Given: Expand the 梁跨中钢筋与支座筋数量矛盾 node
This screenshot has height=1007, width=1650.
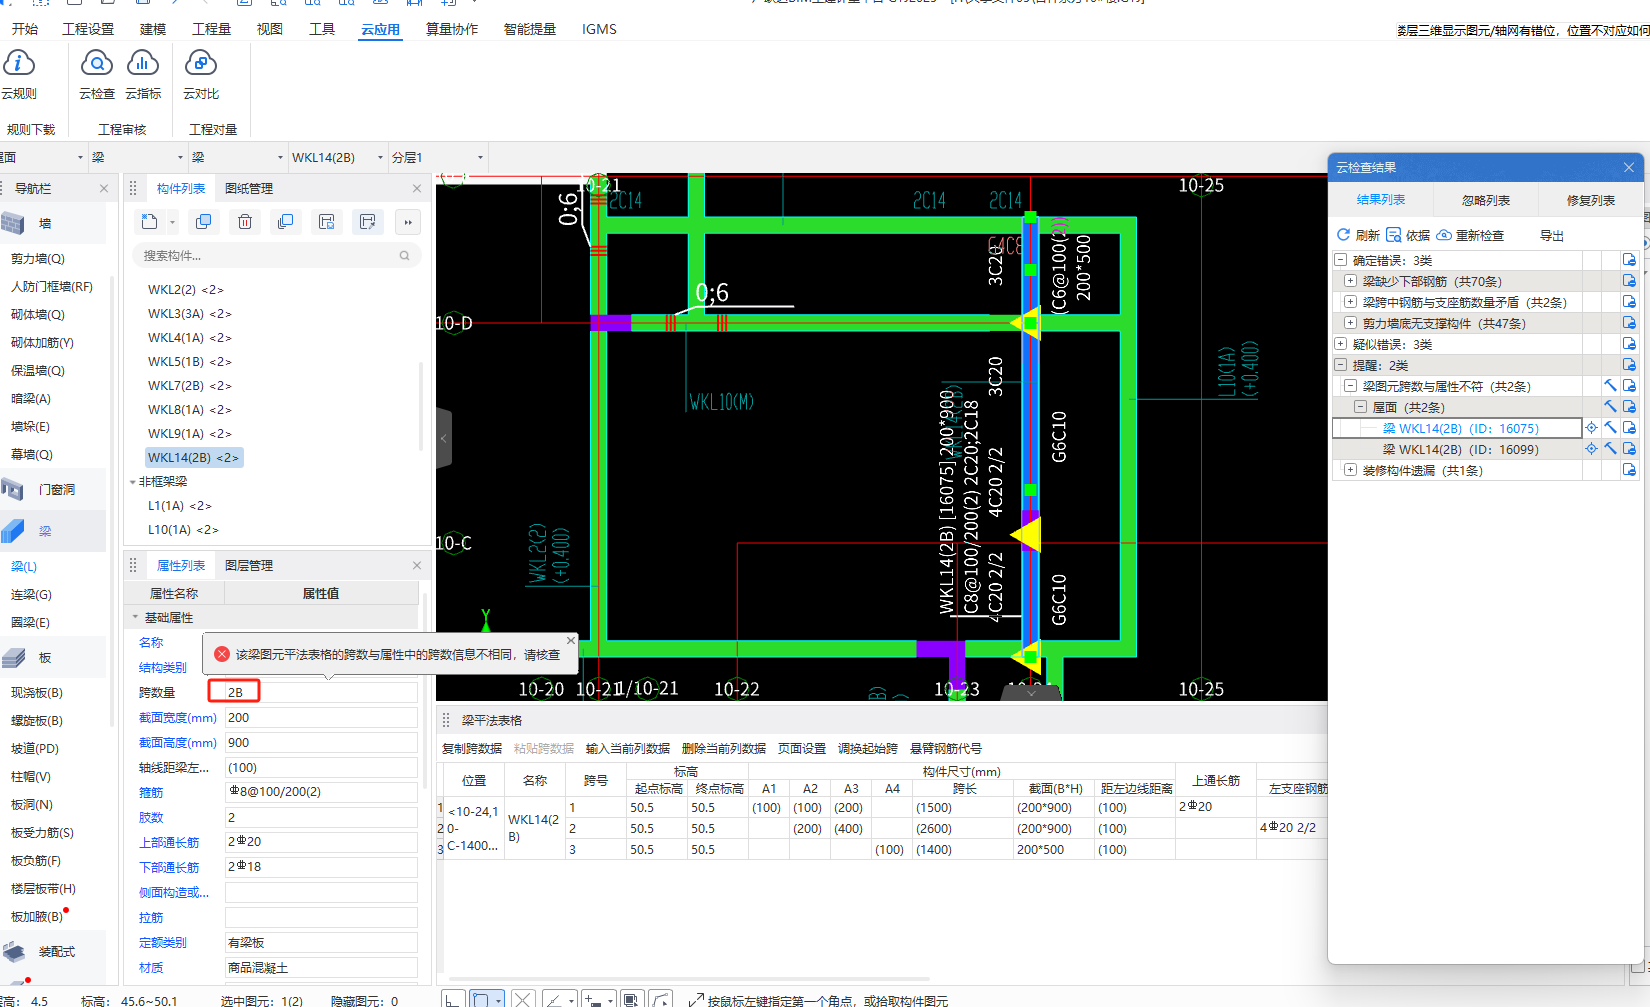Looking at the screenshot, I should [1350, 302].
